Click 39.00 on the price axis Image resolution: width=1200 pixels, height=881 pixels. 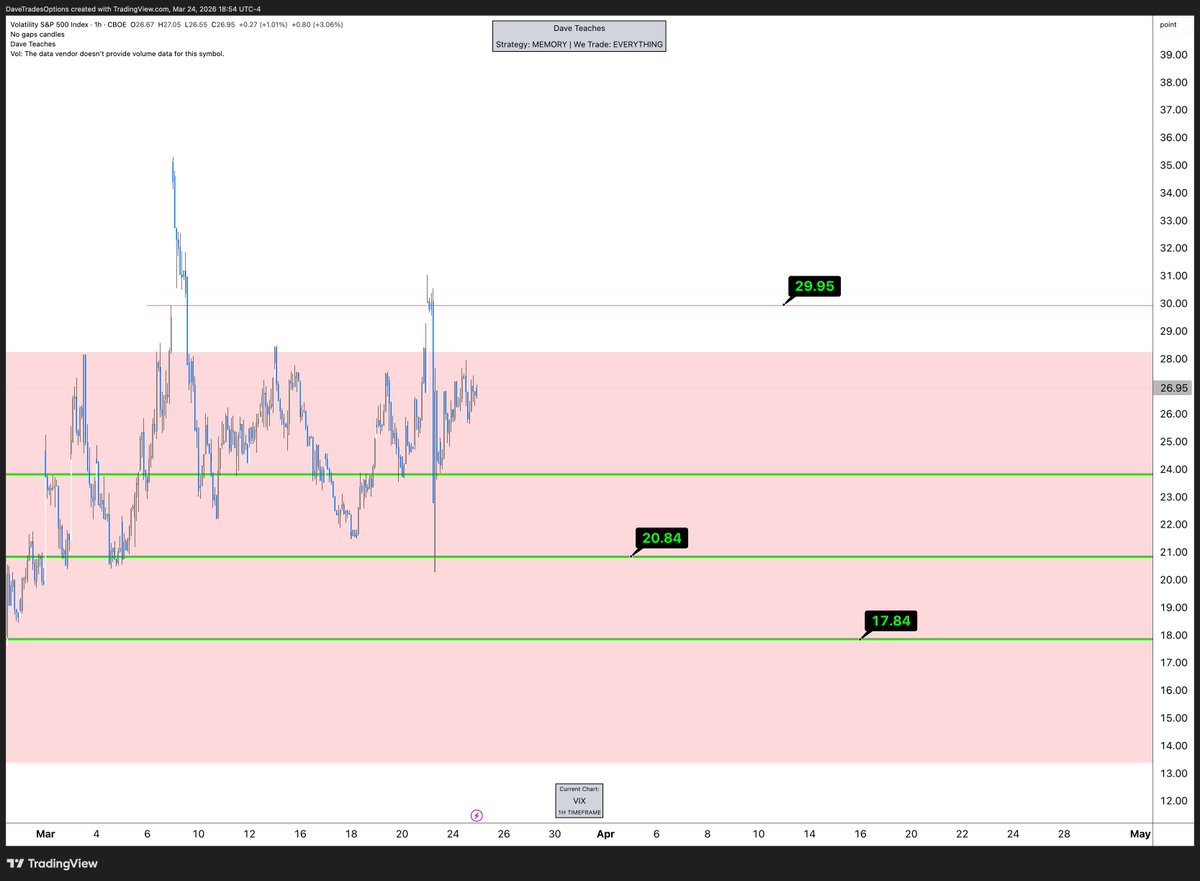(1172, 55)
